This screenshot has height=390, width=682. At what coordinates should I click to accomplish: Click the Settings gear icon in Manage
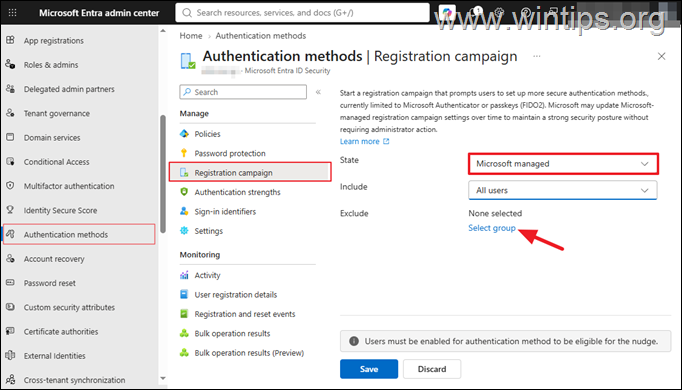pos(184,231)
